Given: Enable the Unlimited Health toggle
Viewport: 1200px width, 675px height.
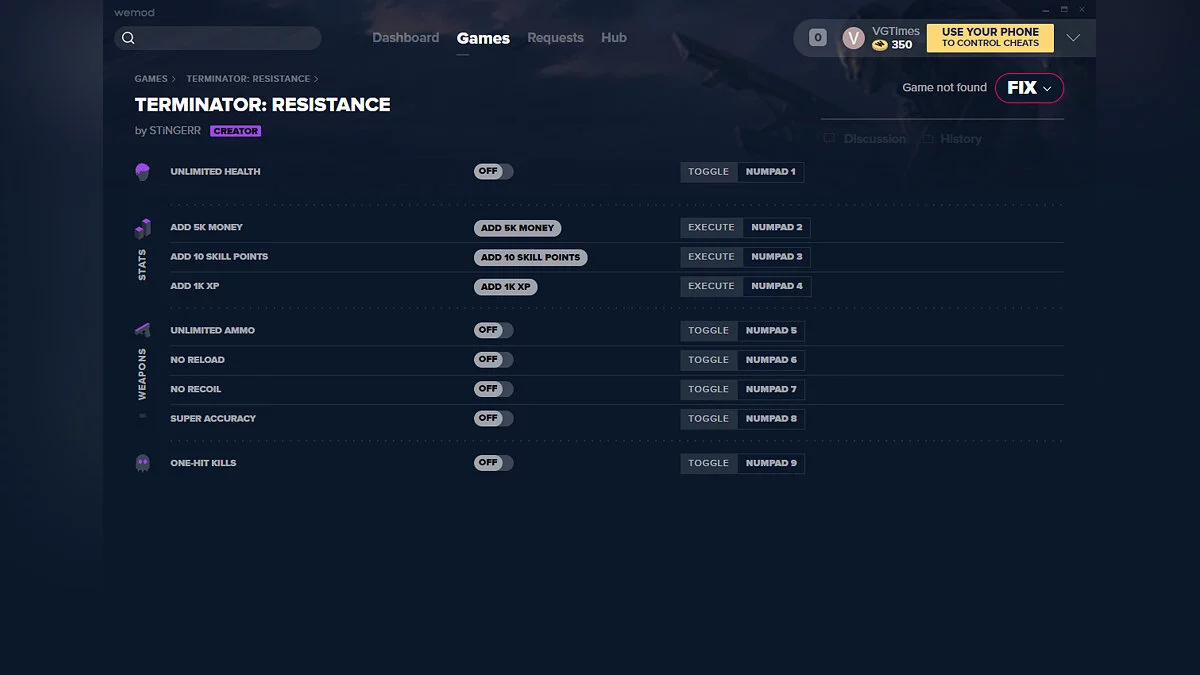Looking at the screenshot, I should pyautogui.click(x=493, y=172).
